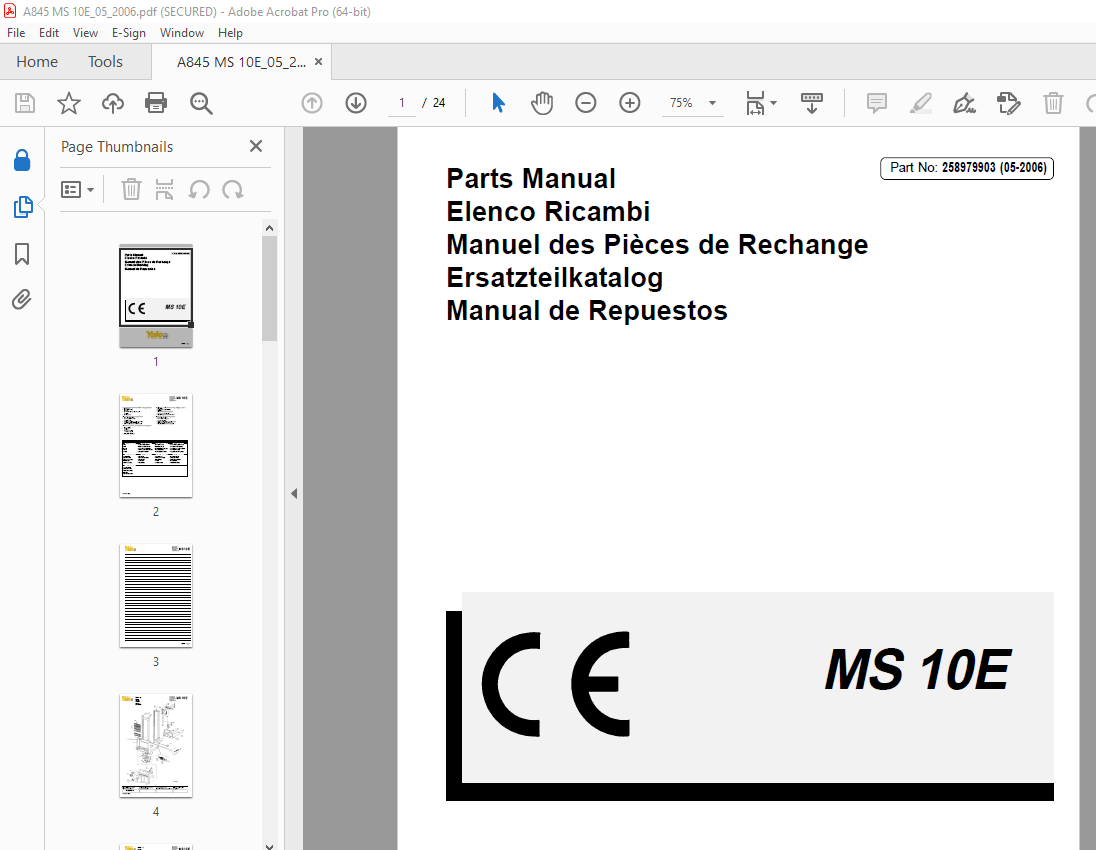
Task: Select the arrow Selection tool
Action: pos(498,103)
